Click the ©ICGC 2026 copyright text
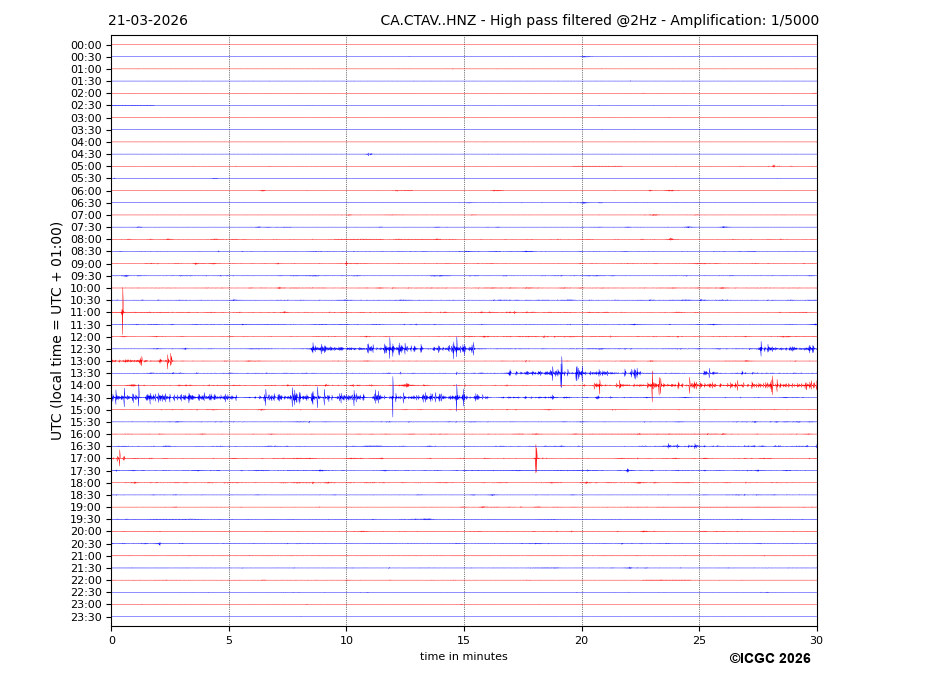This screenshot has width=927, height=696. pos(769,659)
